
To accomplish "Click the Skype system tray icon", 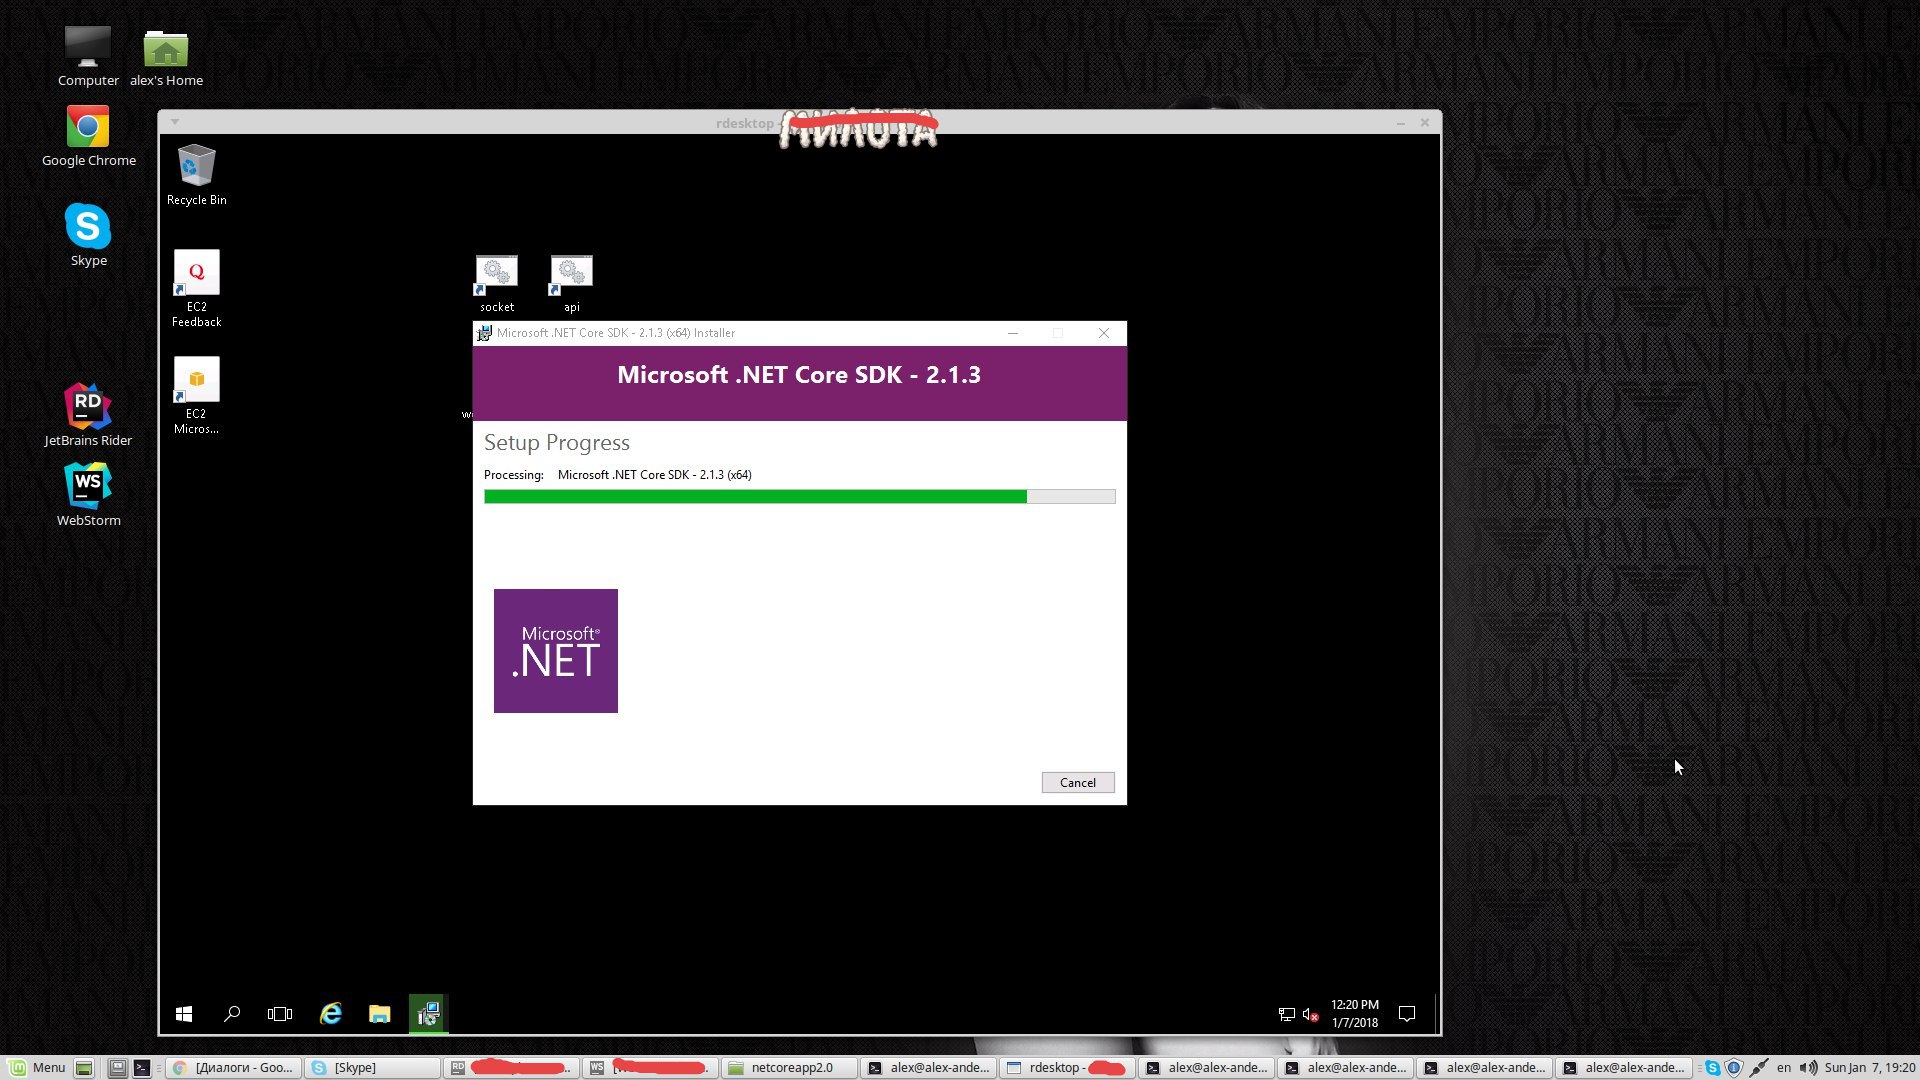I will (1712, 1067).
